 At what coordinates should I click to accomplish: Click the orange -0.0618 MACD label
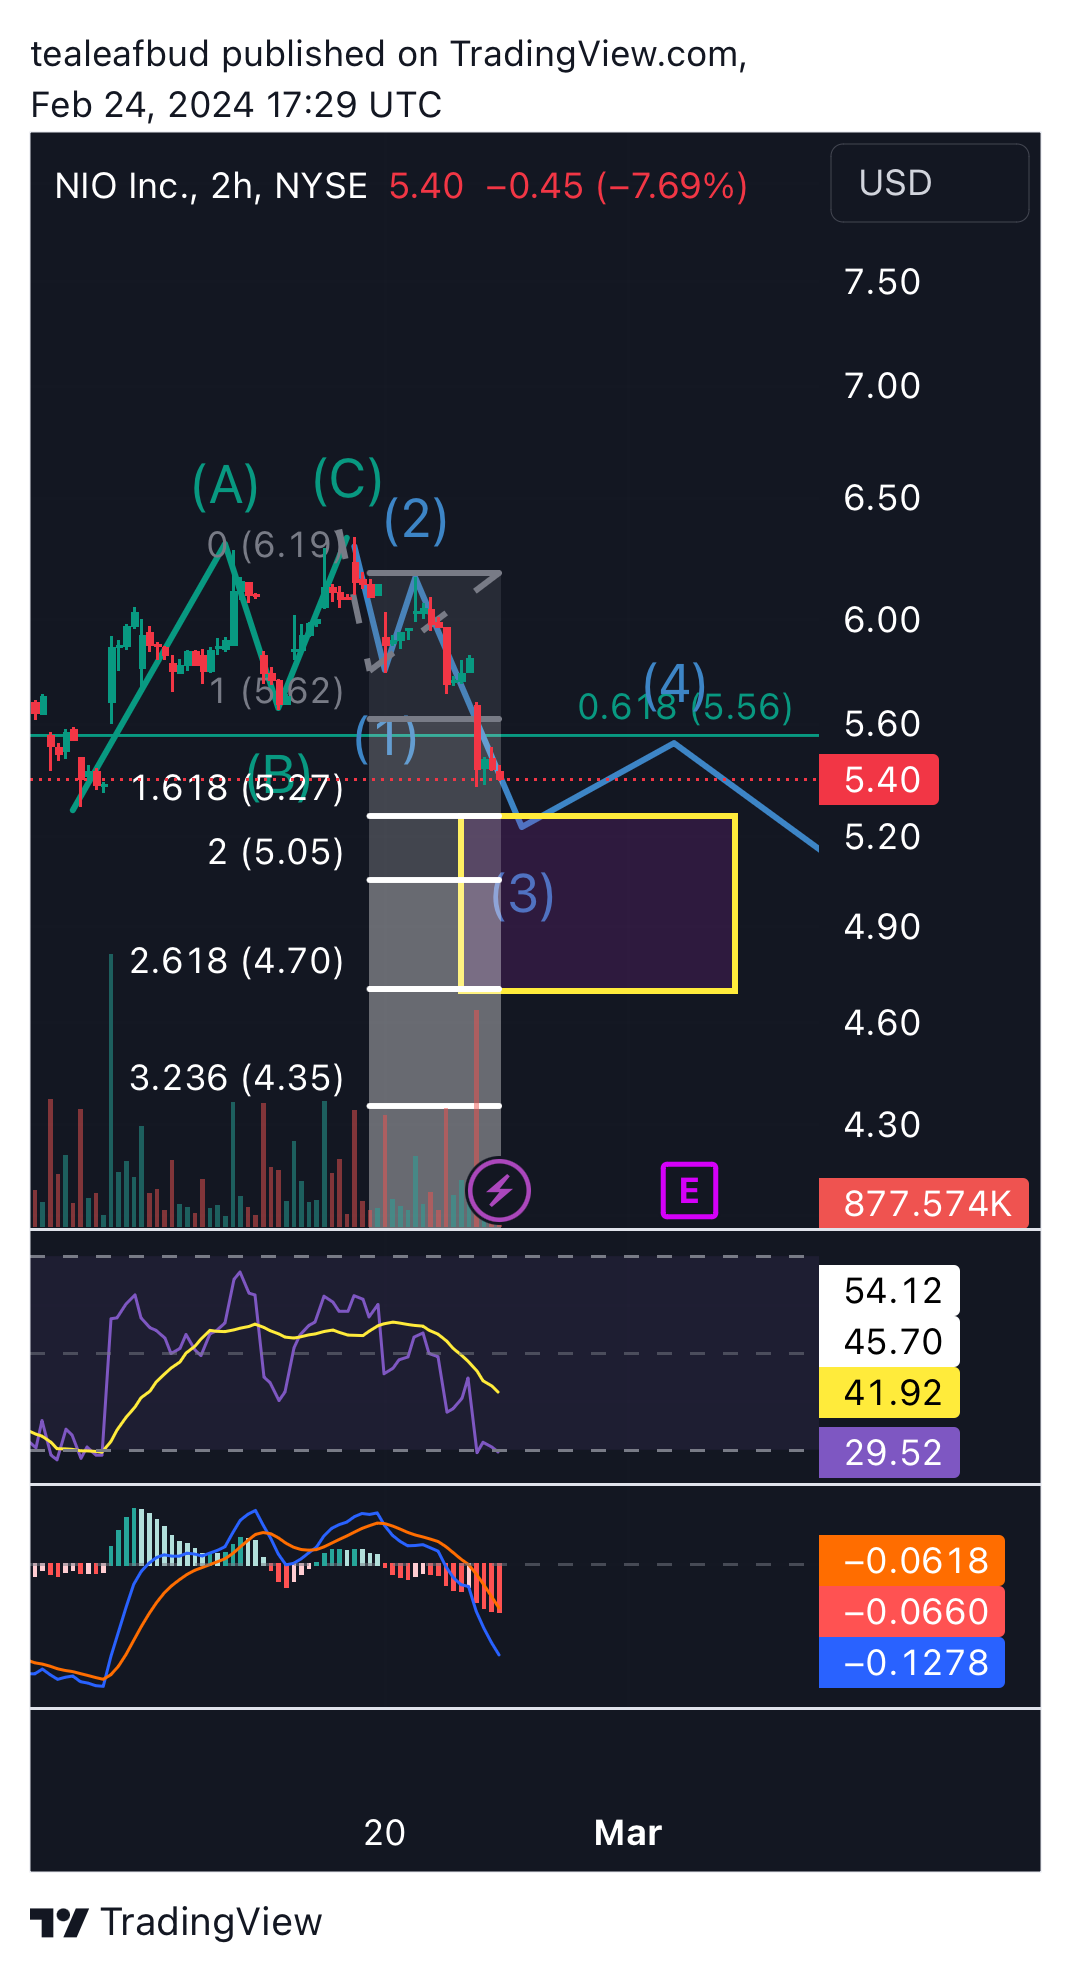[912, 1560]
